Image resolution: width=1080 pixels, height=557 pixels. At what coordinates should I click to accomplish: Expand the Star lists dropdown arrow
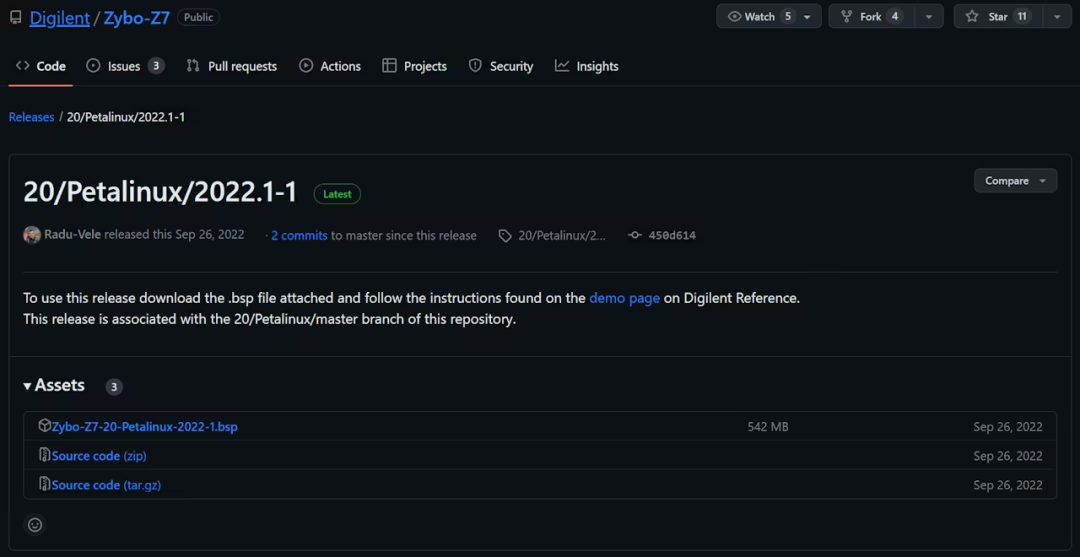pyautogui.click(x=1057, y=17)
